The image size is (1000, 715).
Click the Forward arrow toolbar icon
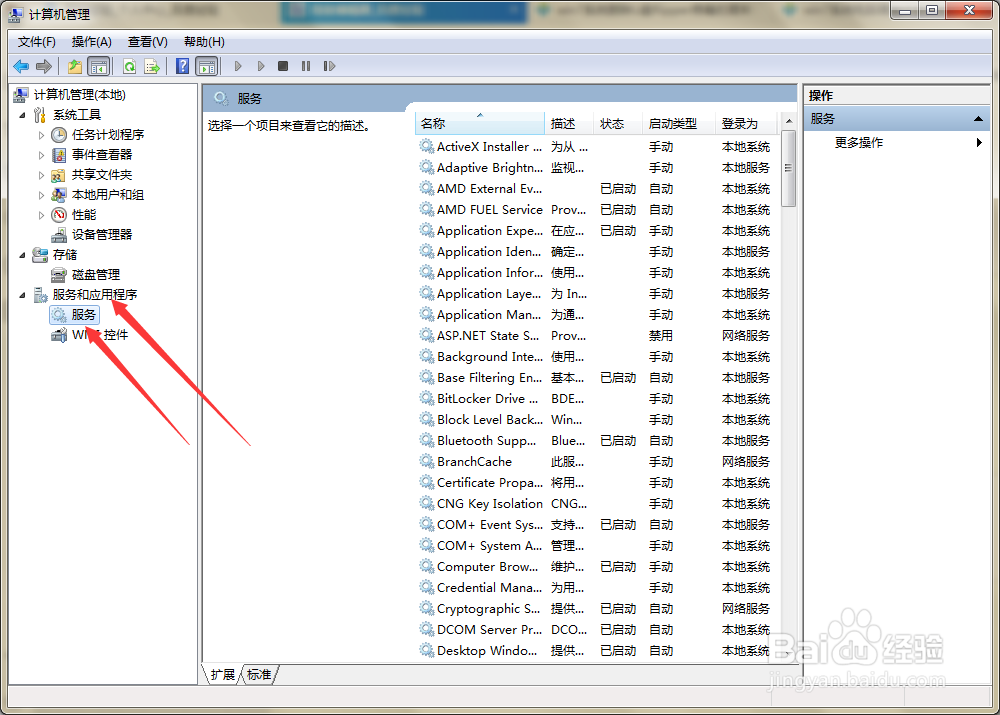(44, 66)
